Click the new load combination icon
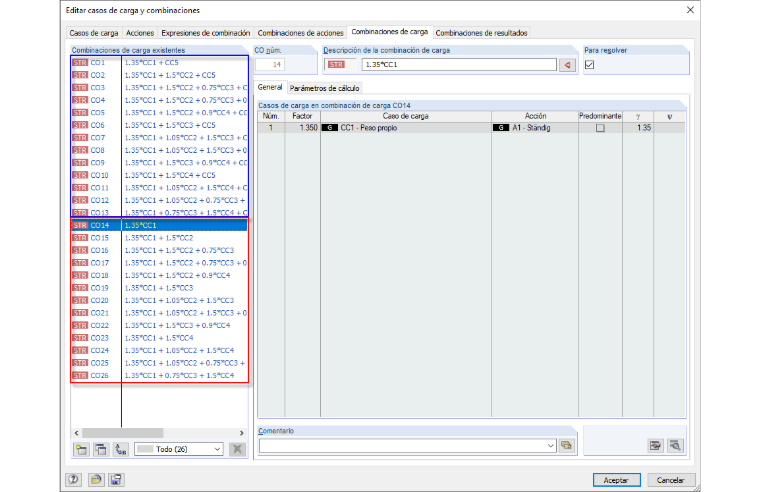 [x=81, y=449]
